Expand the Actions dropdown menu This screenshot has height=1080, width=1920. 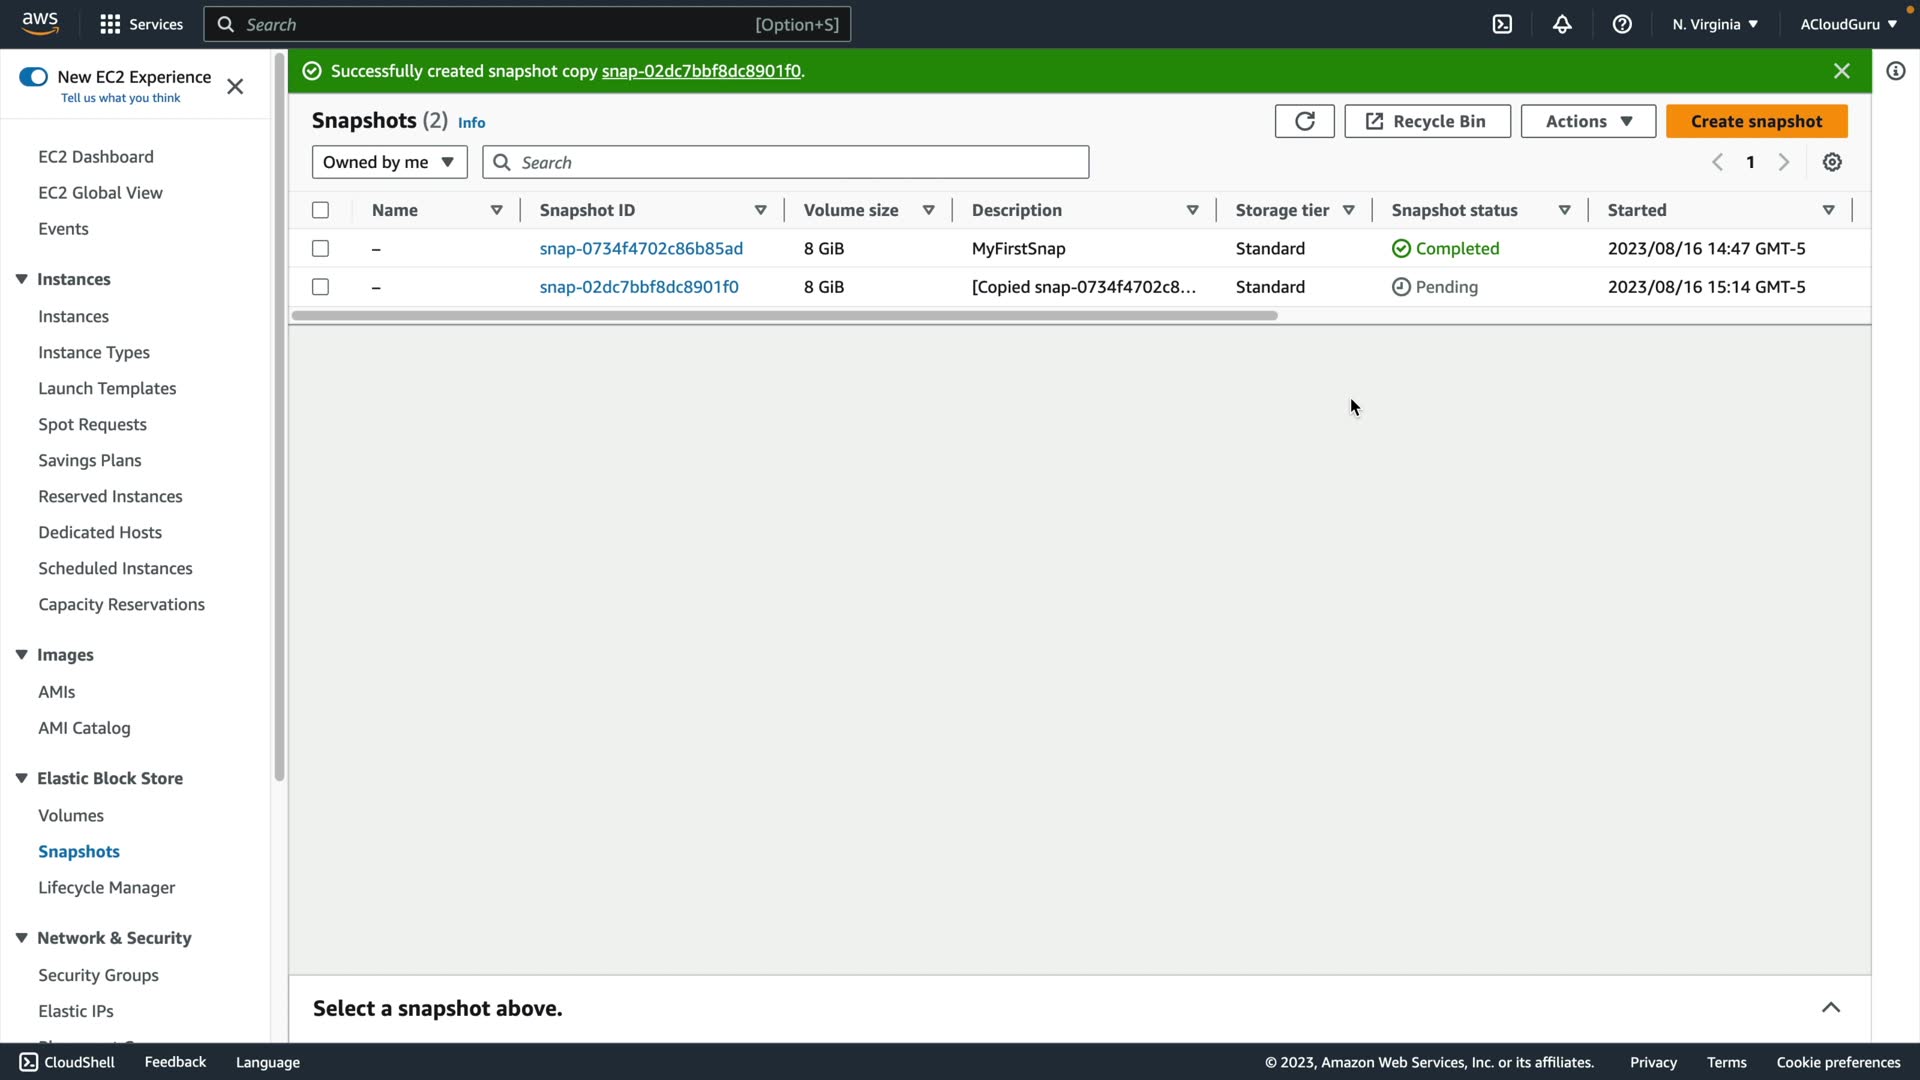coord(1587,121)
